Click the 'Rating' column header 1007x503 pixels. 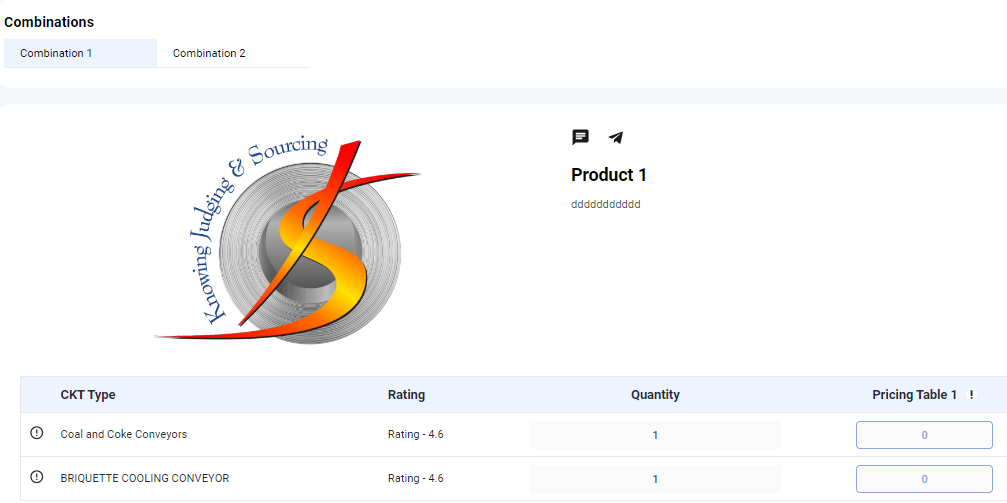tap(407, 395)
